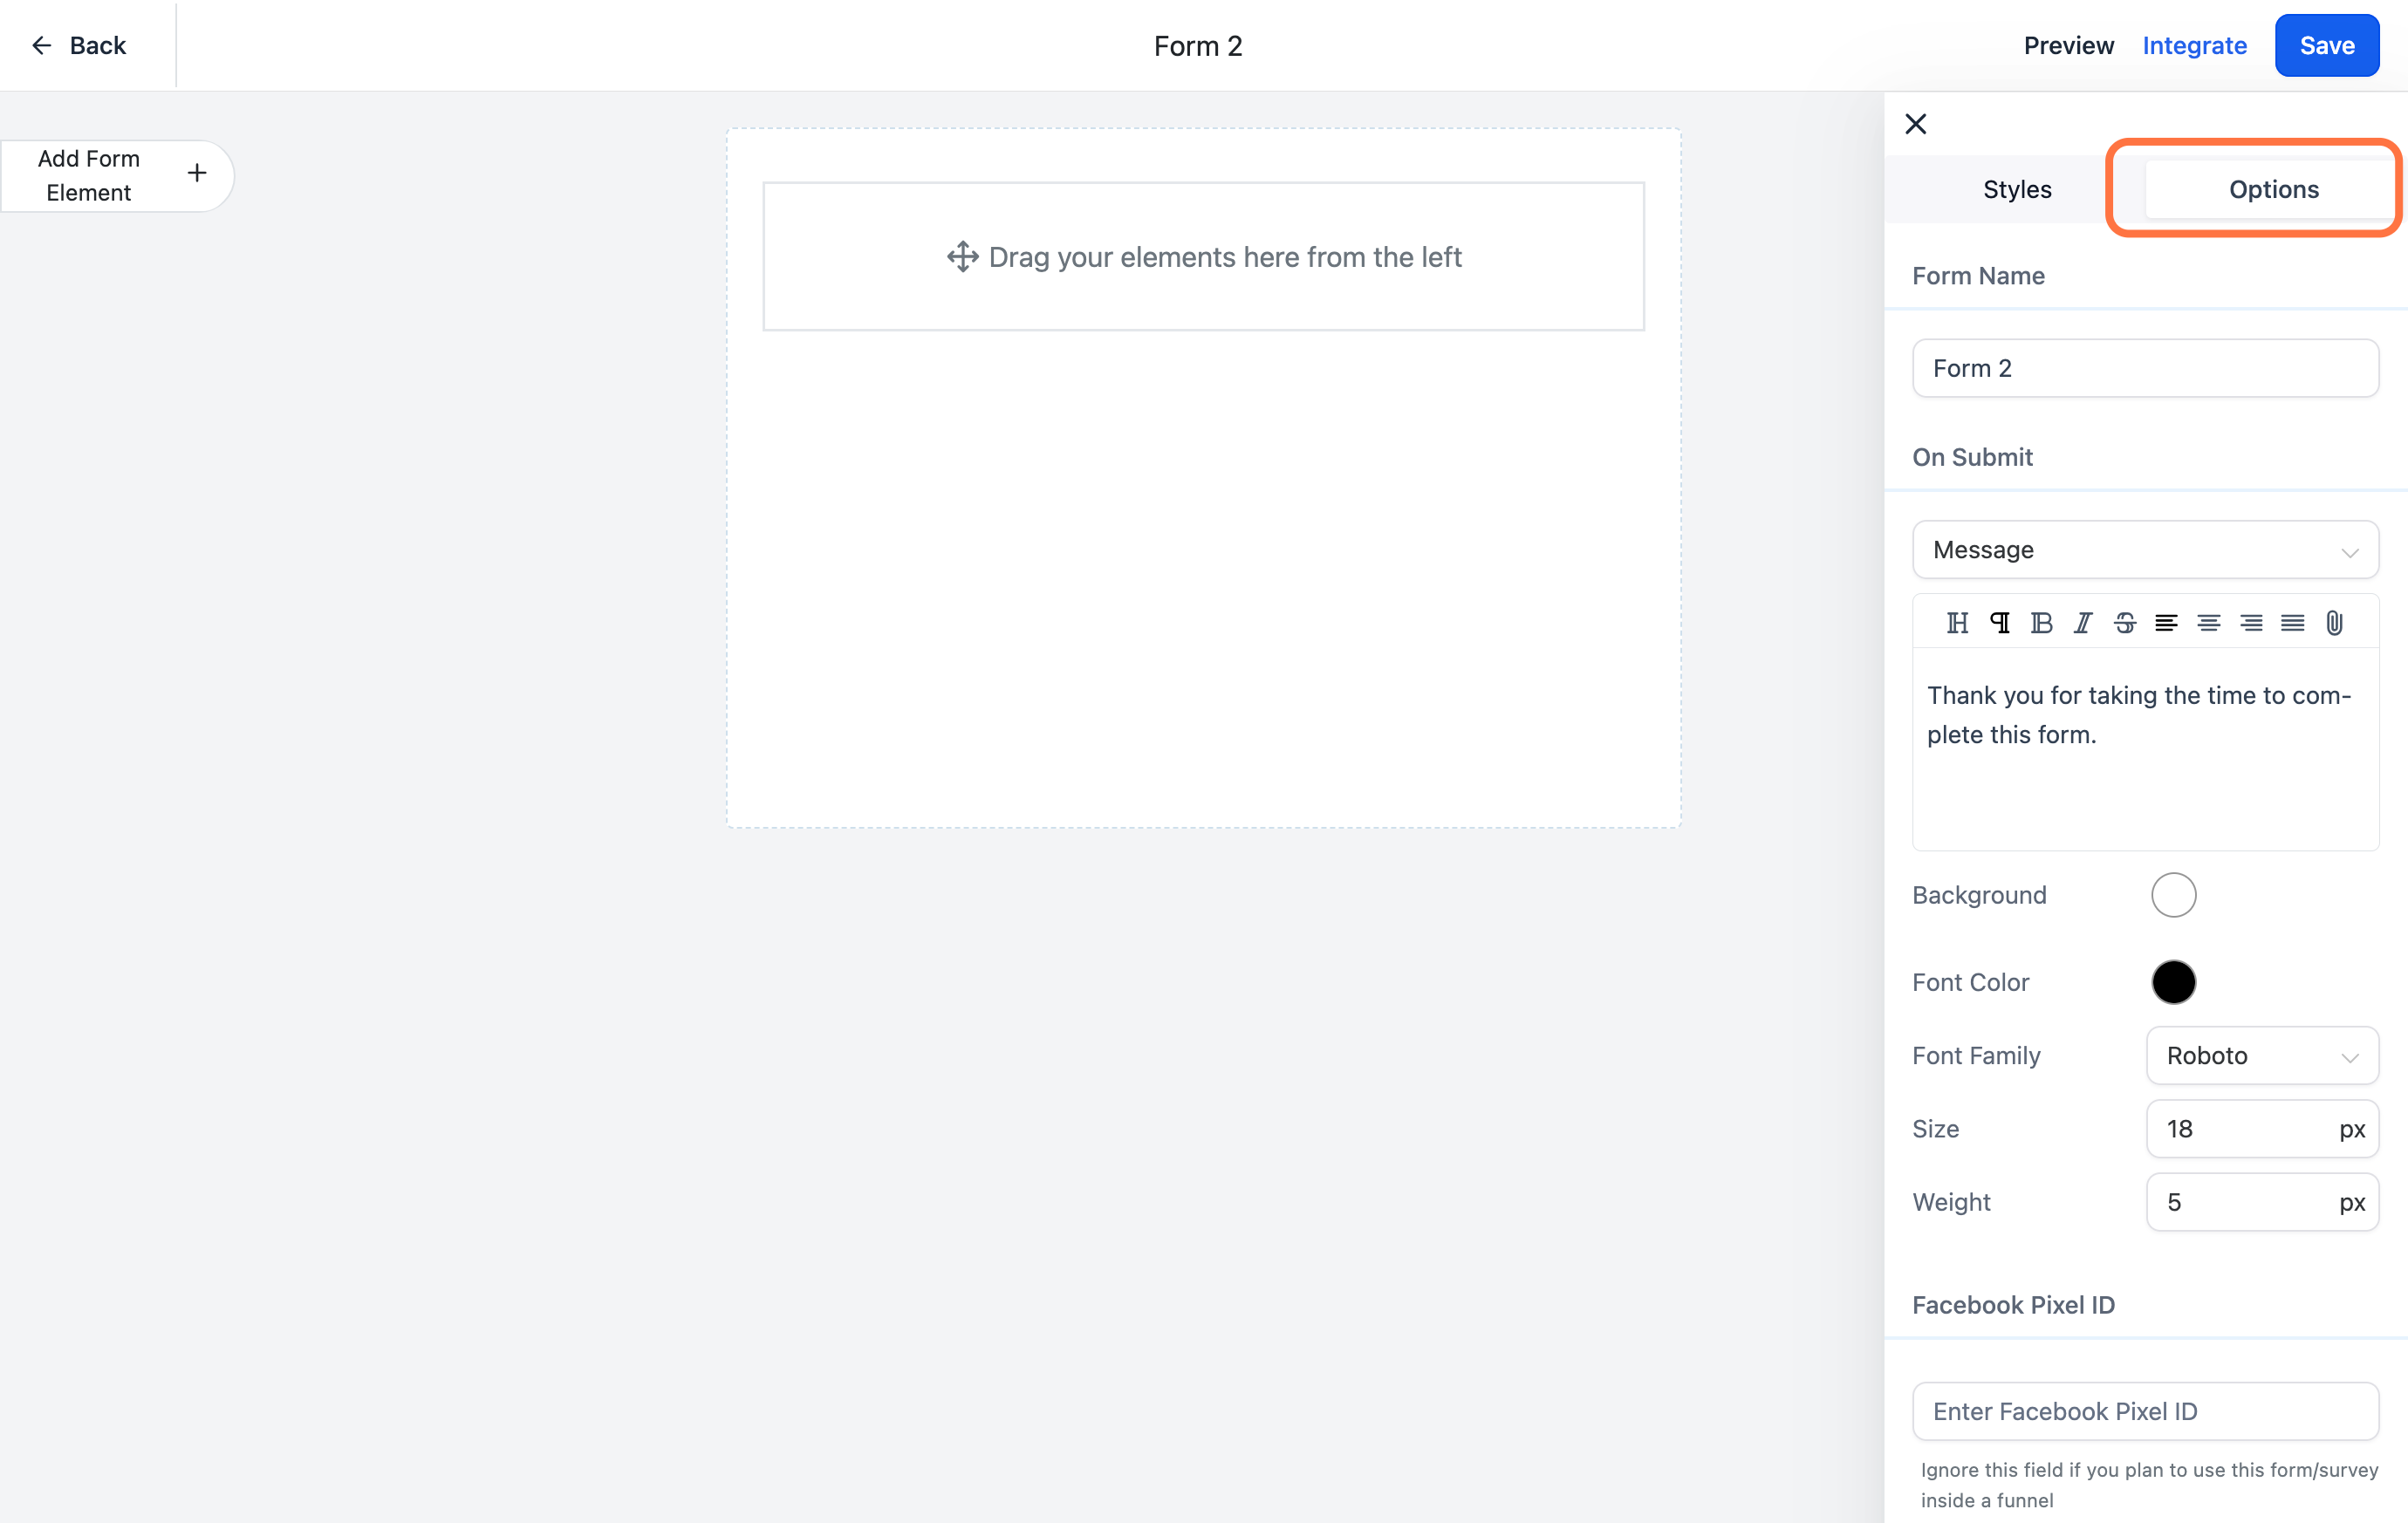The width and height of the screenshot is (2408, 1523).
Task: Switch to the Styles tab
Action: (2016, 189)
